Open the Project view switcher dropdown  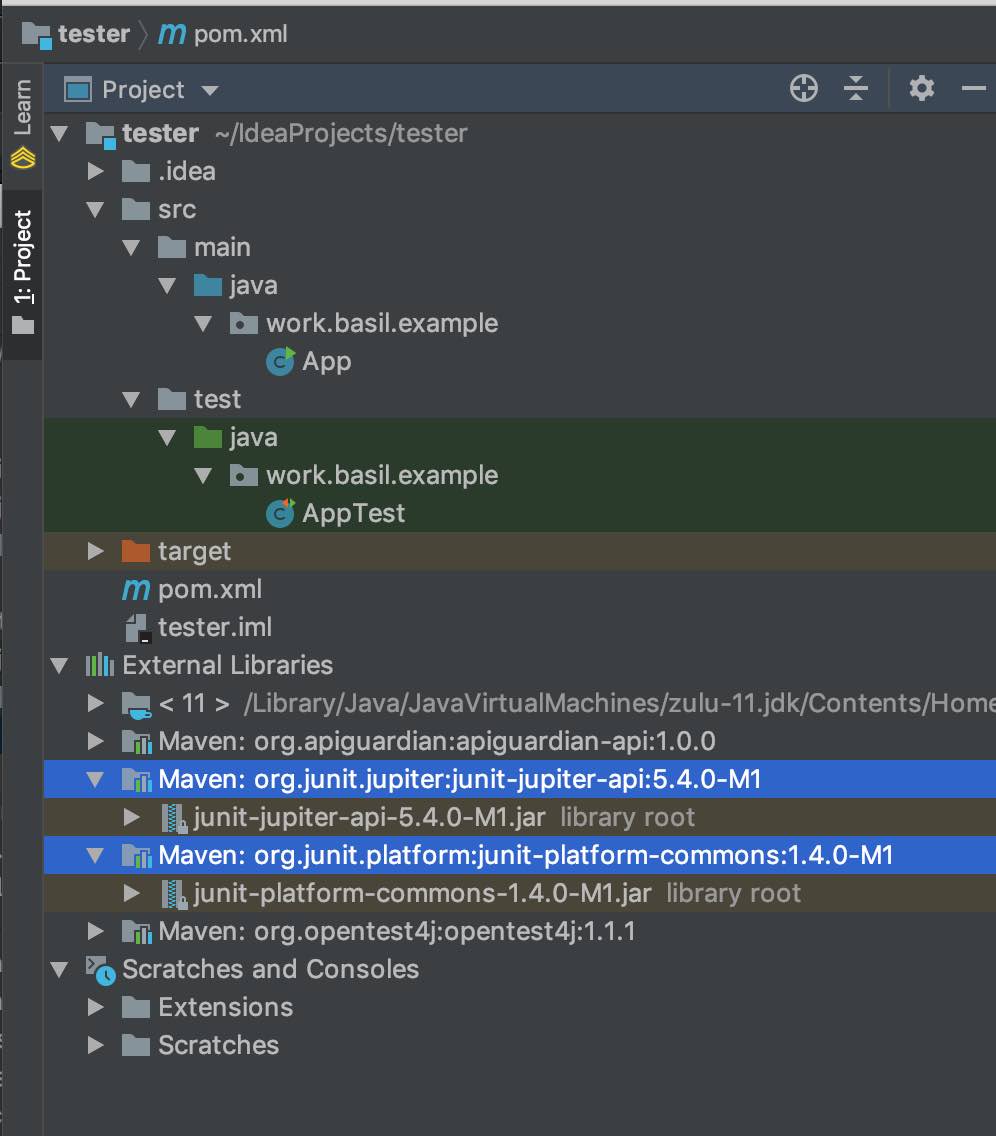tap(209, 89)
